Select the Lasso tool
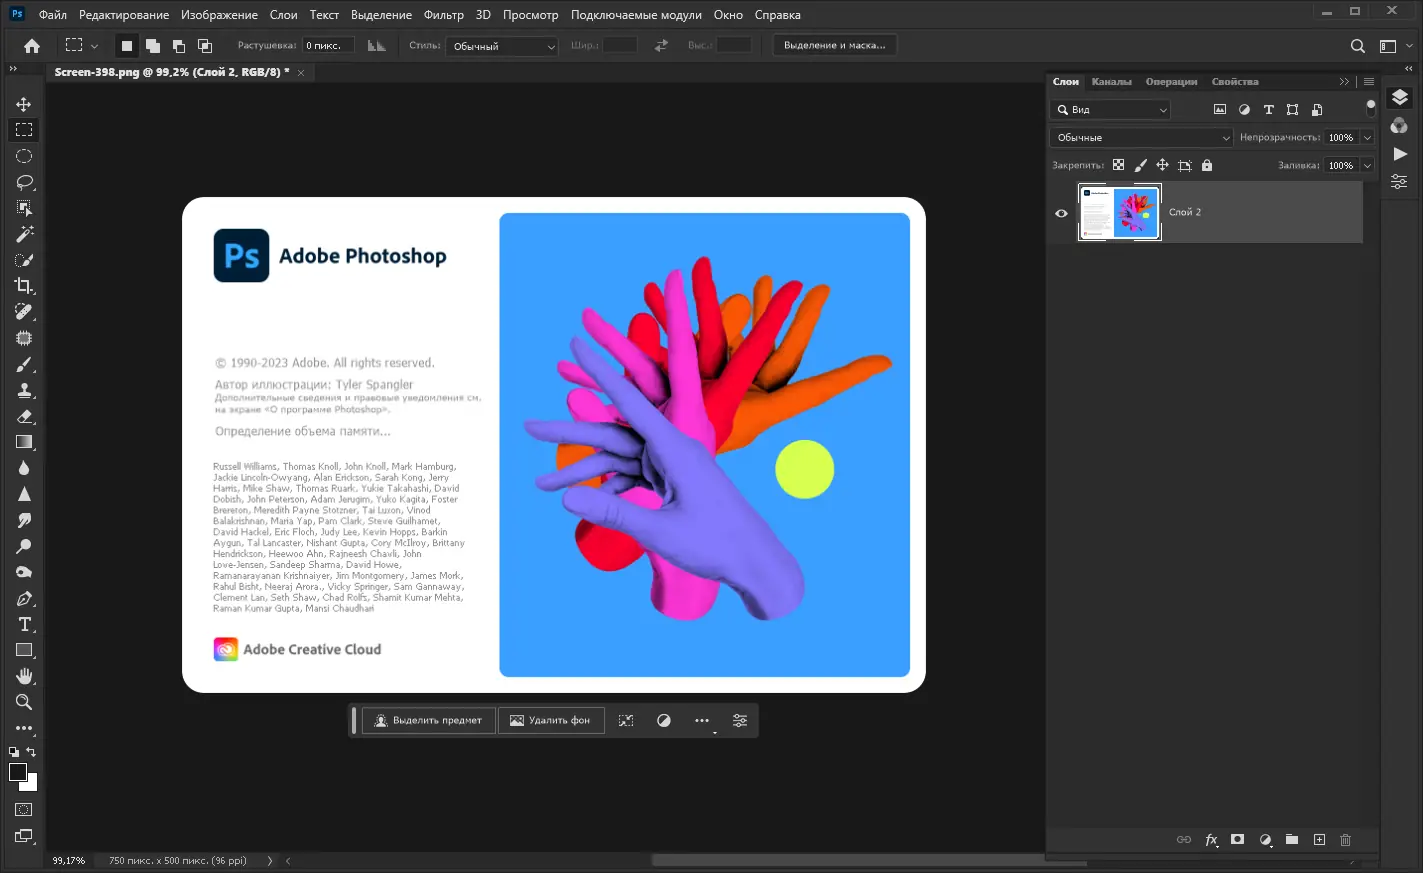This screenshot has height=873, width=1423. point(24,182)
